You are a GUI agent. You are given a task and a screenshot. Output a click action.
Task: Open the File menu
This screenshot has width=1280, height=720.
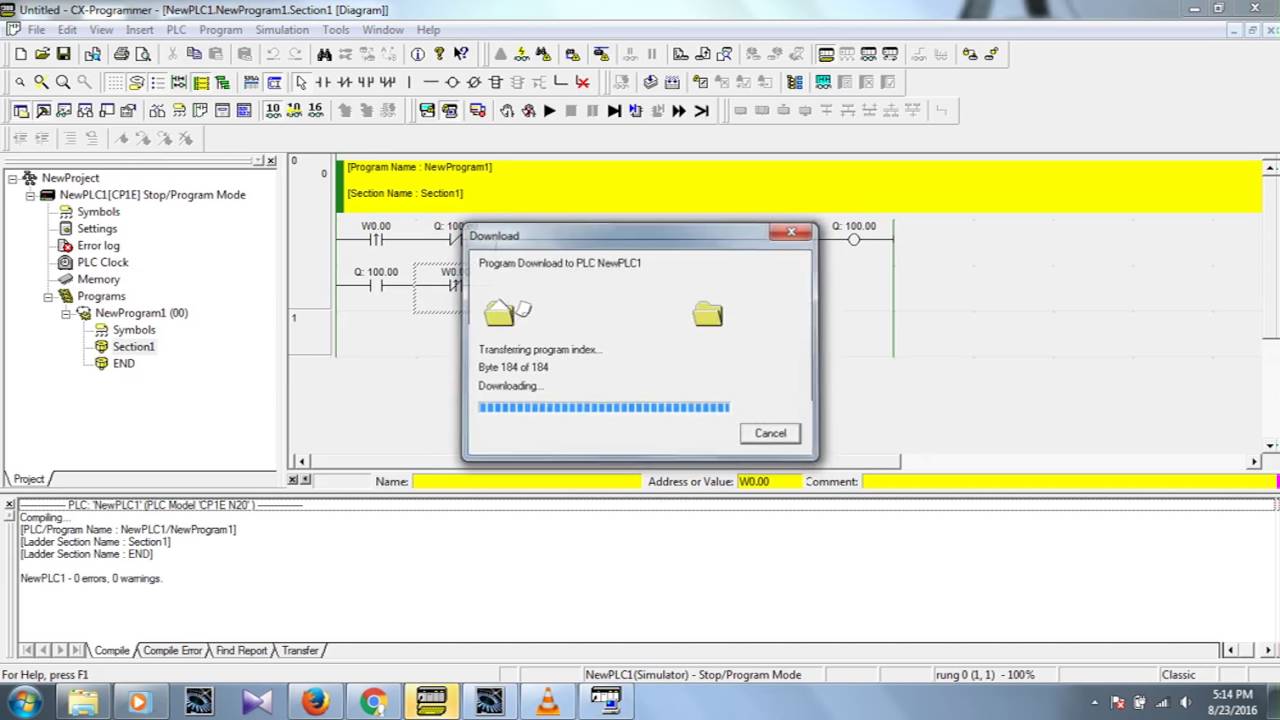[x=37, y=30]
